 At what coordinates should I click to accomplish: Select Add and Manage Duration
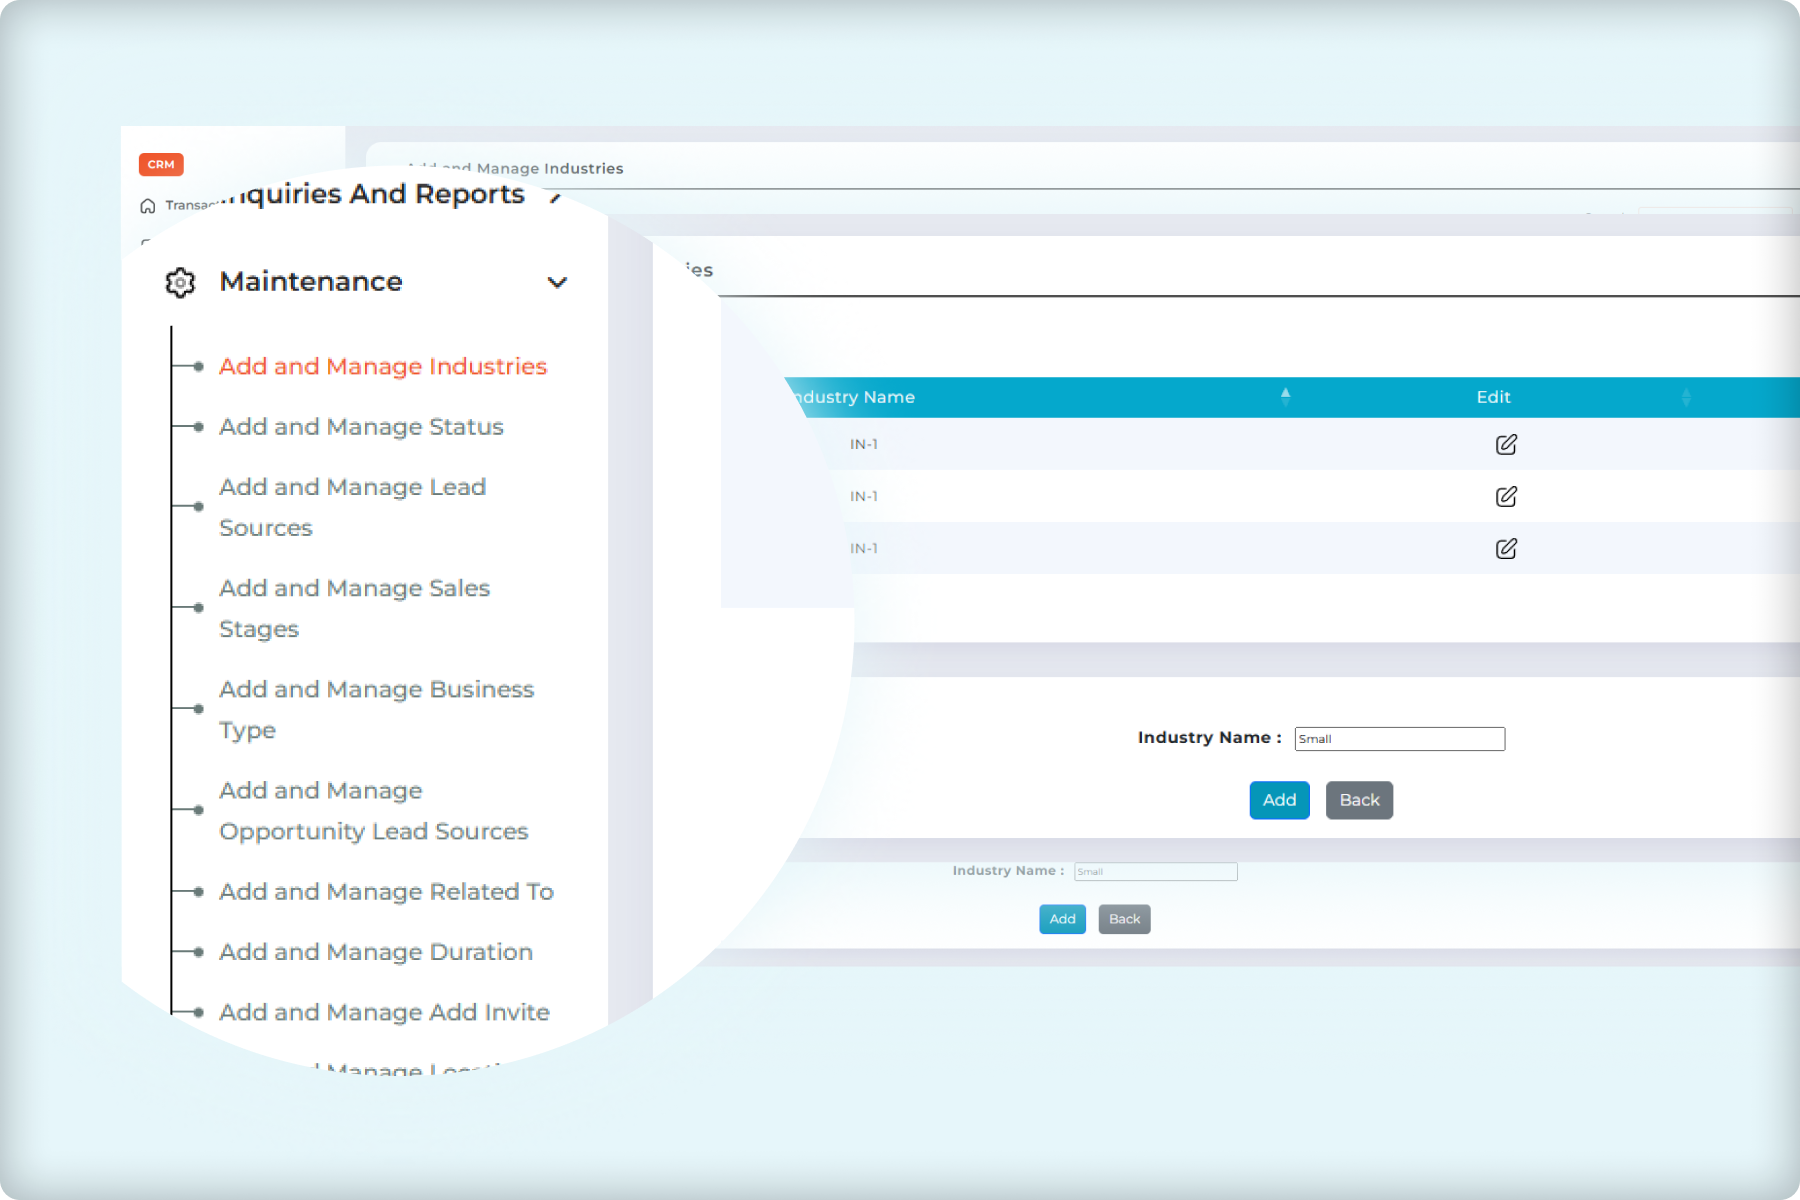pyautogui.click(x=375, y=952)
